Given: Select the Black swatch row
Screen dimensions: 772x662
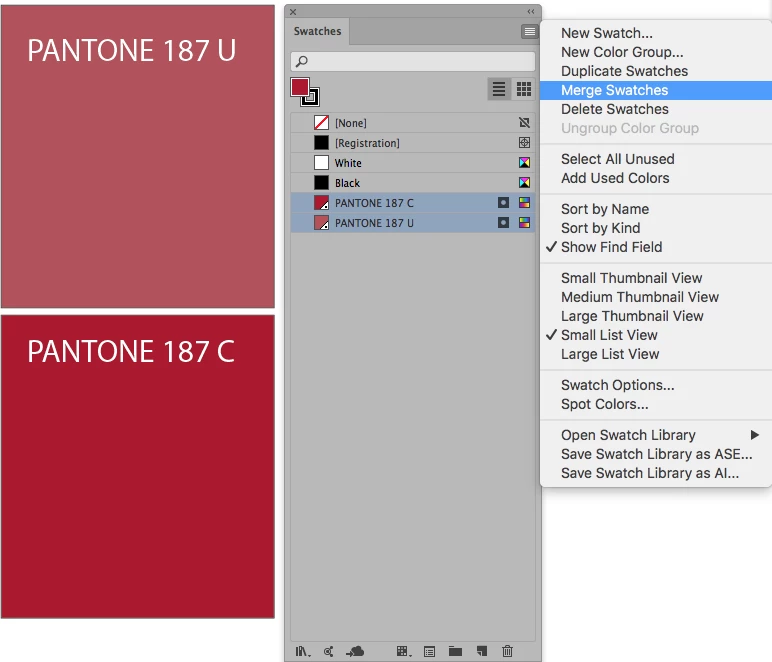Looking at the screenshot, I should click(413, 183).
